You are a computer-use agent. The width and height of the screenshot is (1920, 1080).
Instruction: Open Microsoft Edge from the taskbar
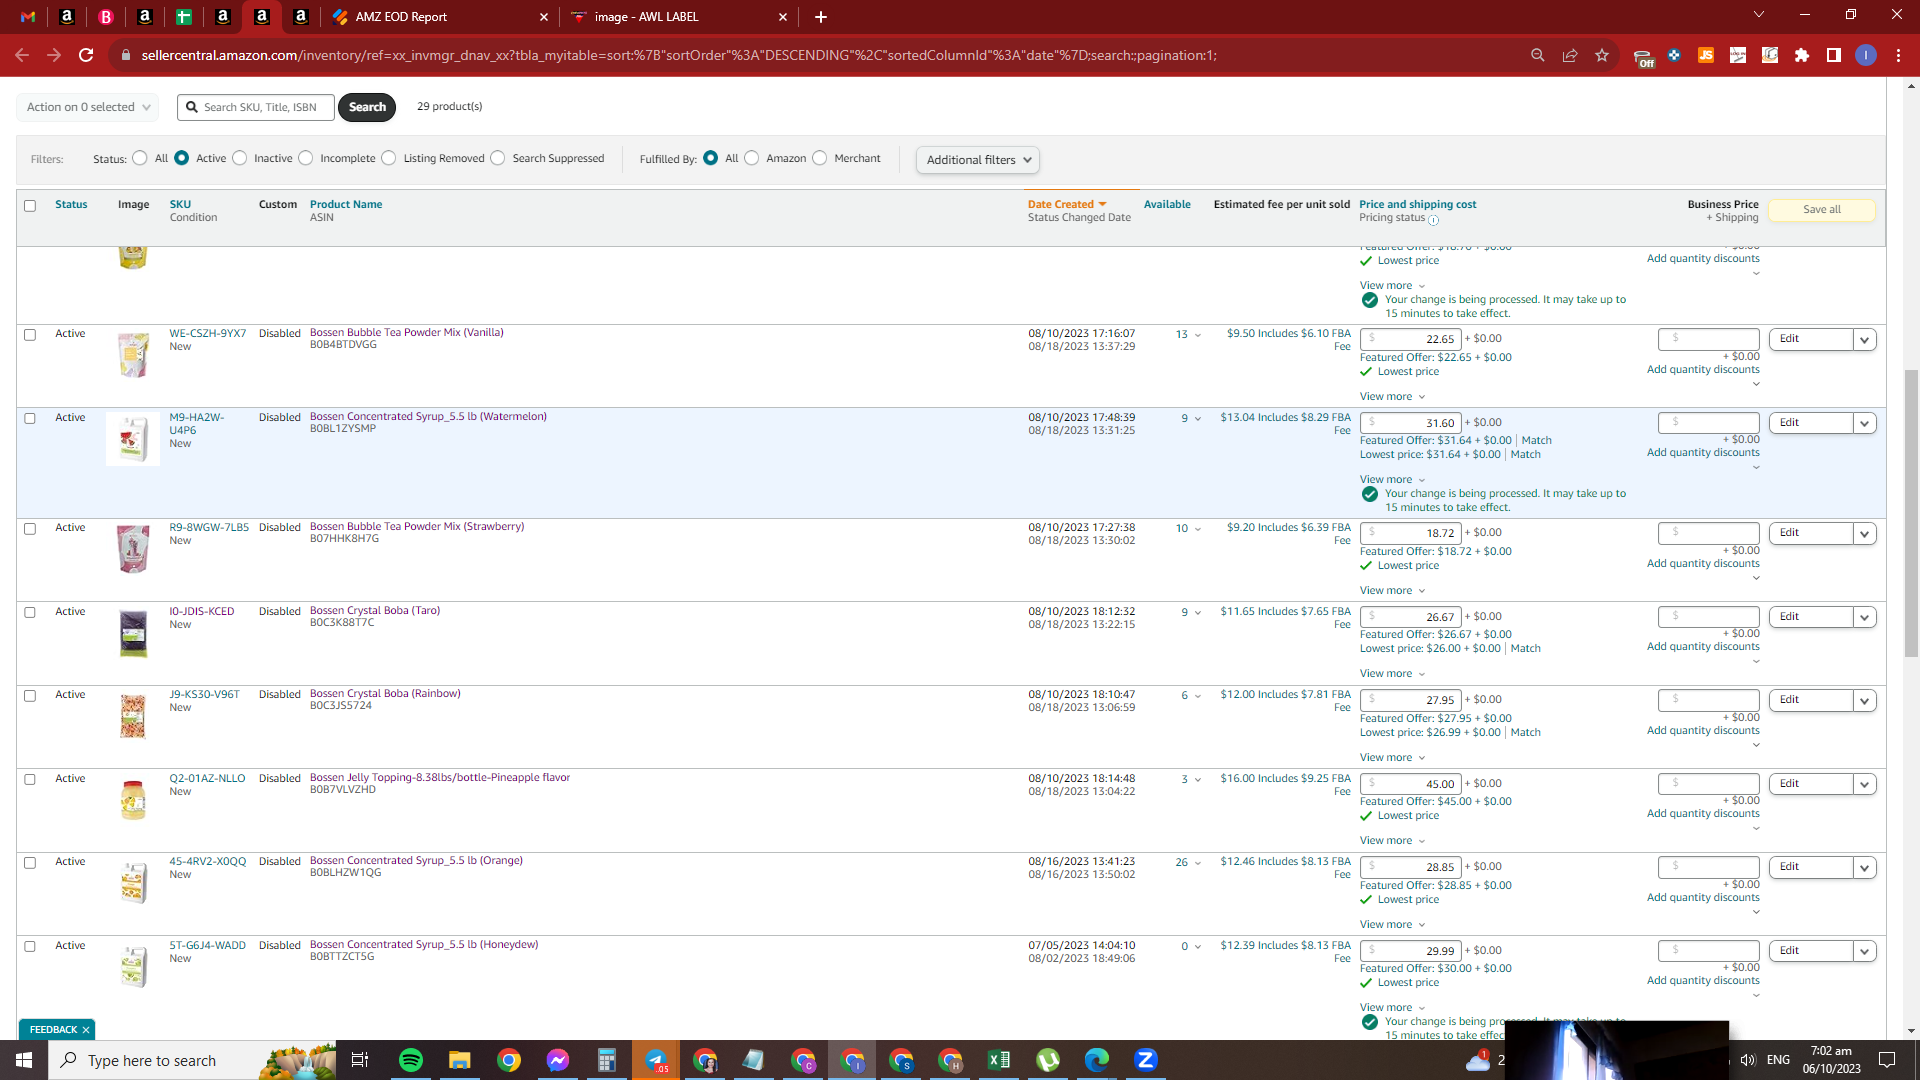pyautogui.click(x=1097, y=1060)
